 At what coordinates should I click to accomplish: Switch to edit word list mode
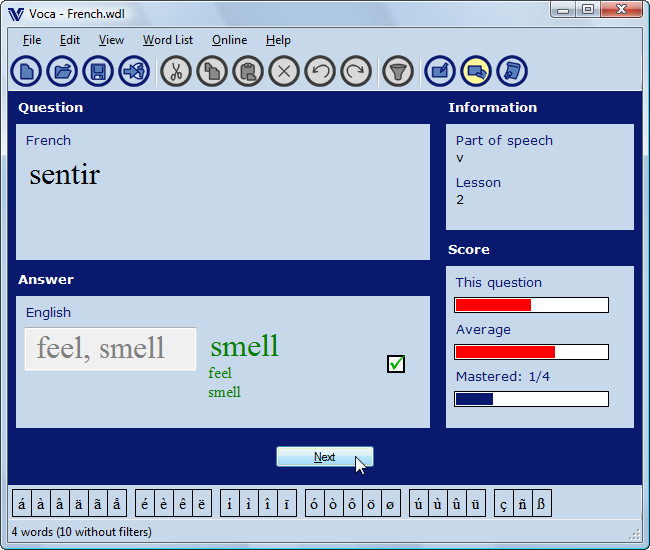pos(440,71)
